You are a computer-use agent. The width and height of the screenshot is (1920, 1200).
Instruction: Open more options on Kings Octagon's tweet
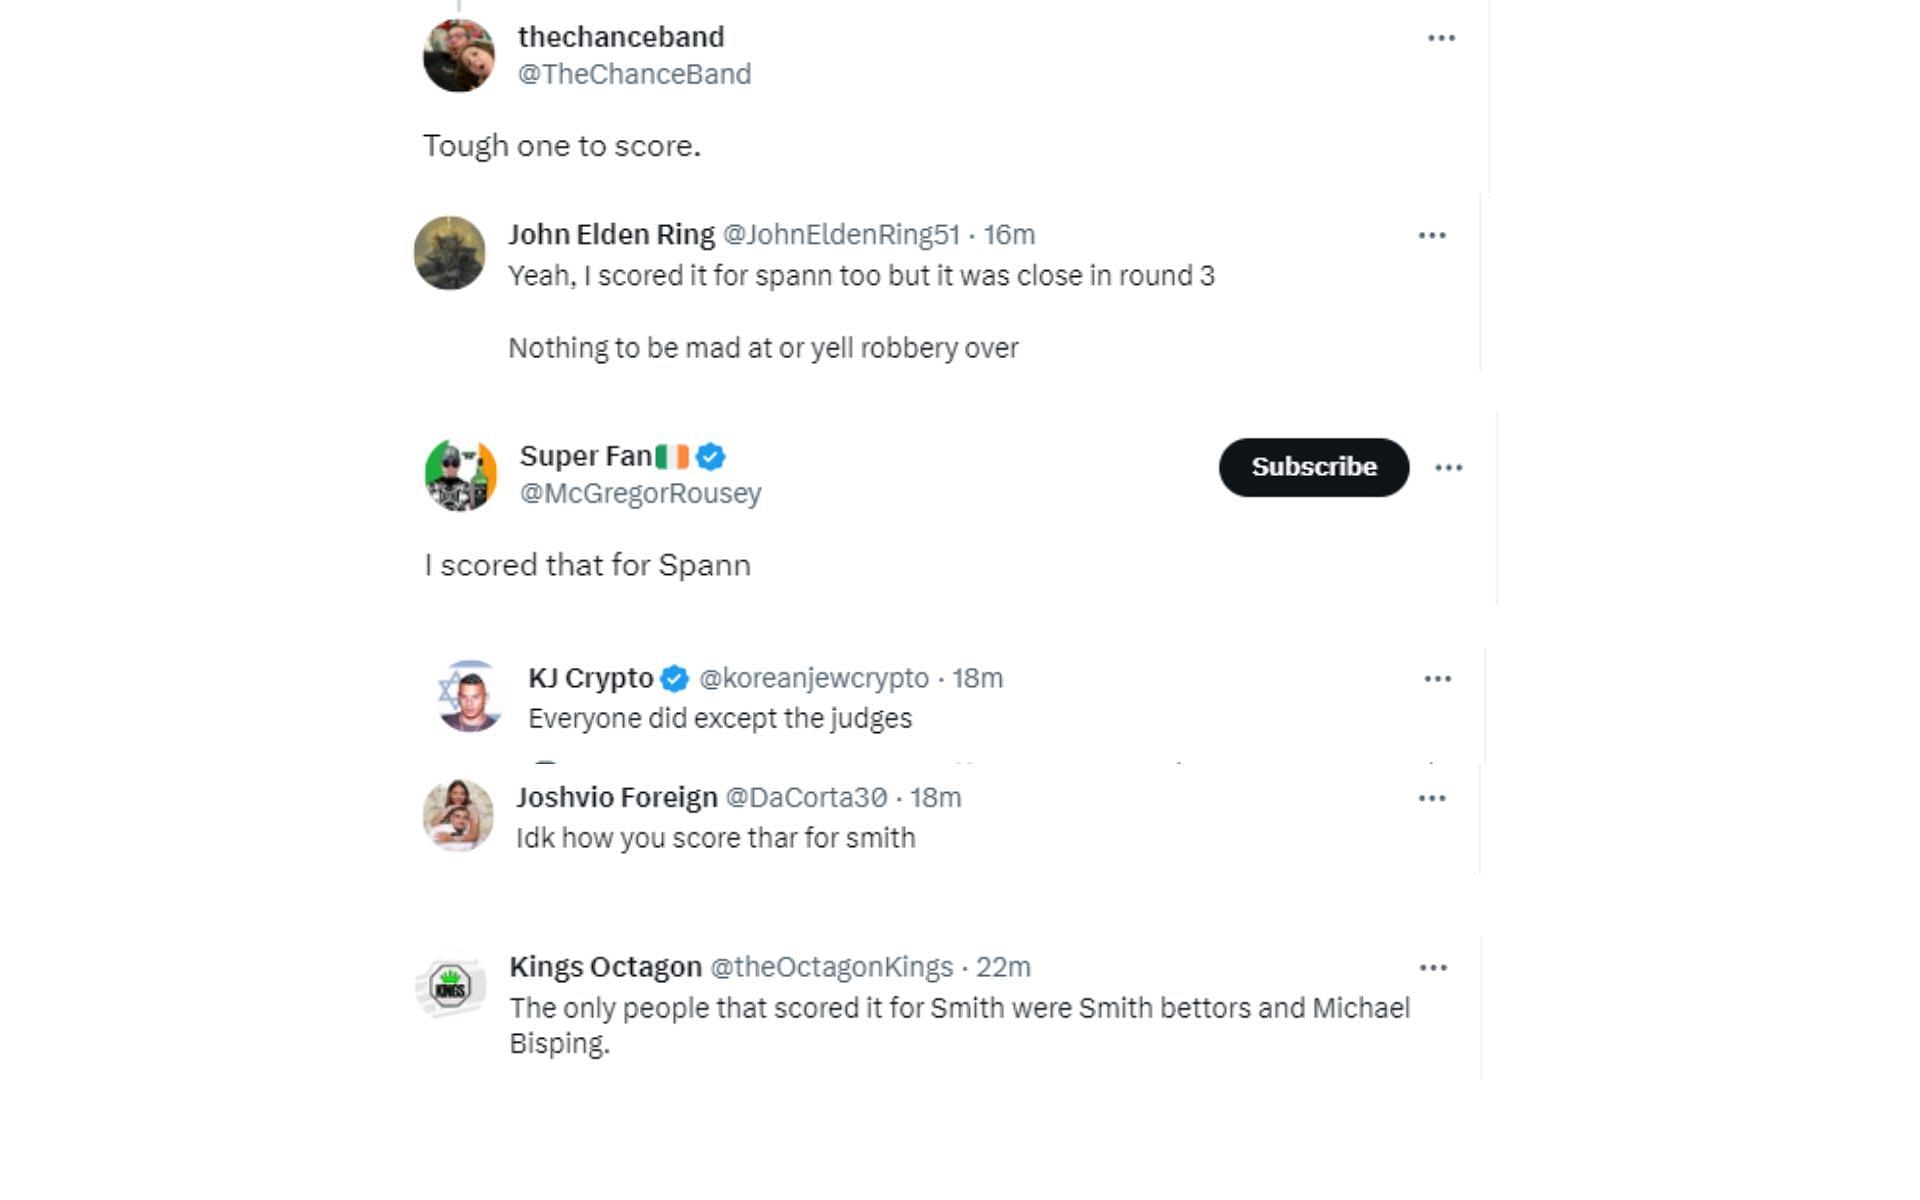[x=1433, y=967]
